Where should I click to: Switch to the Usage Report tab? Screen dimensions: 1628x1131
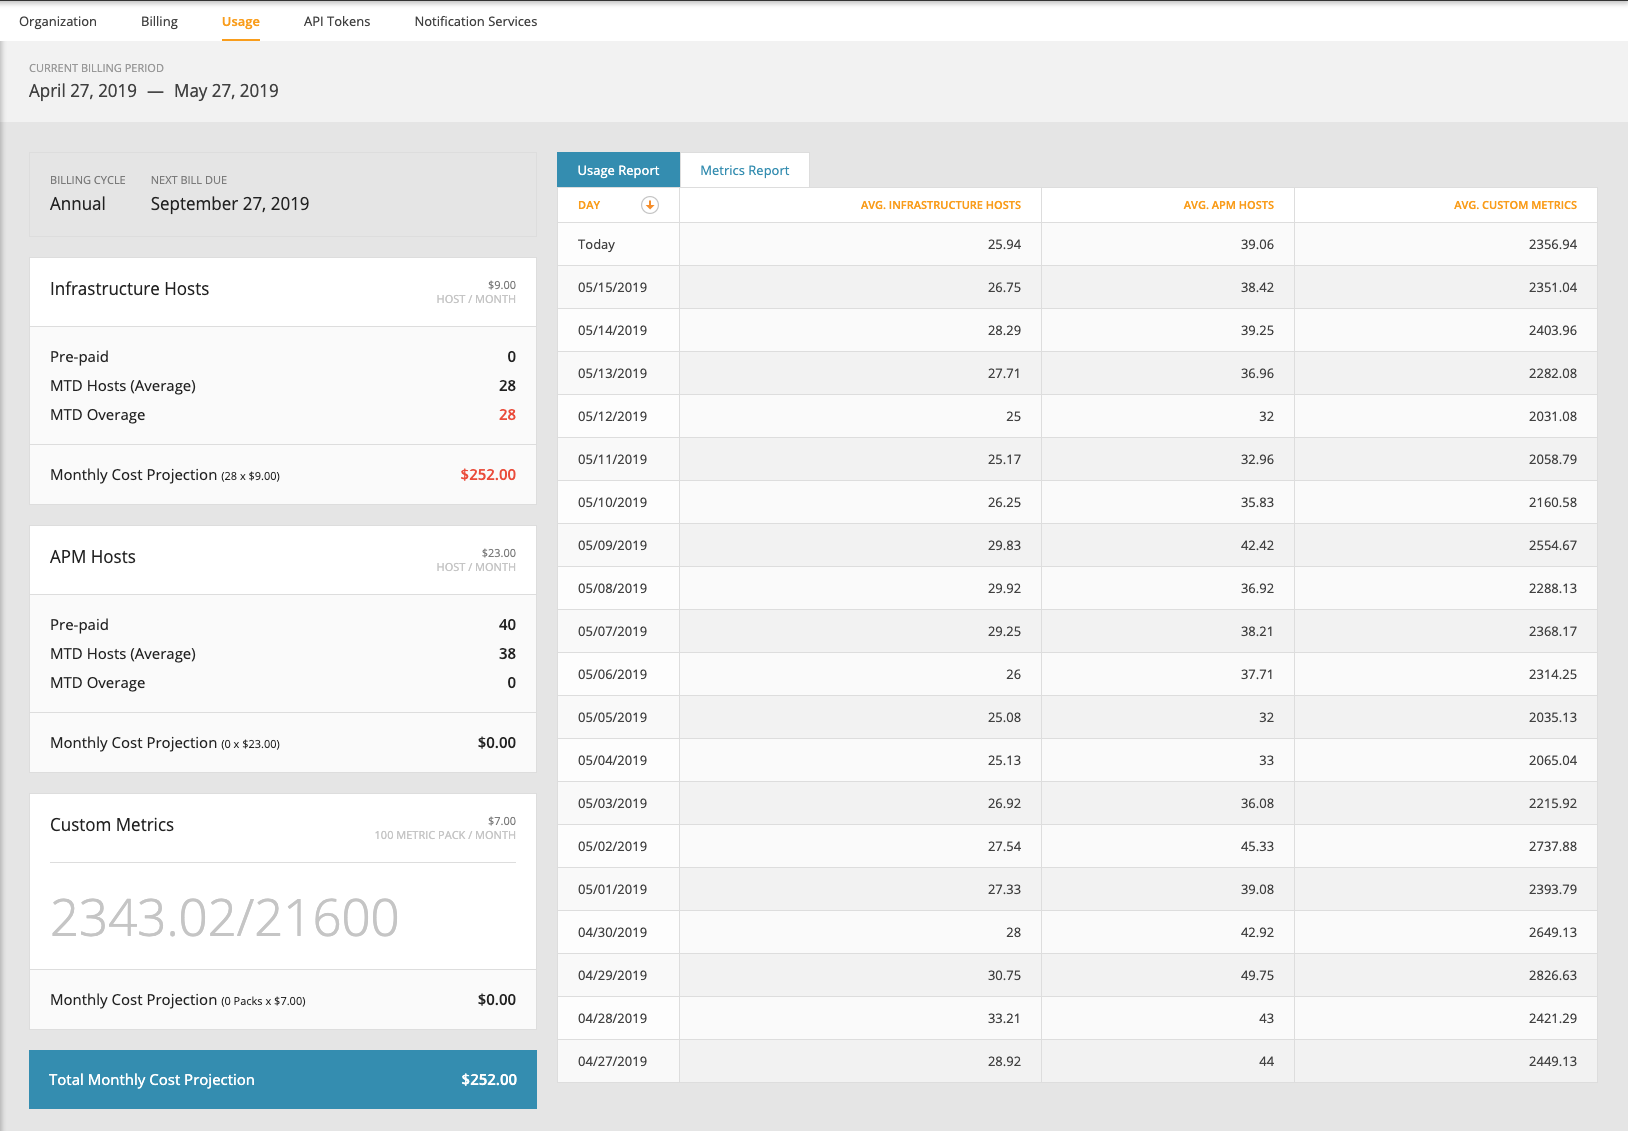click(x=618, y=170)
